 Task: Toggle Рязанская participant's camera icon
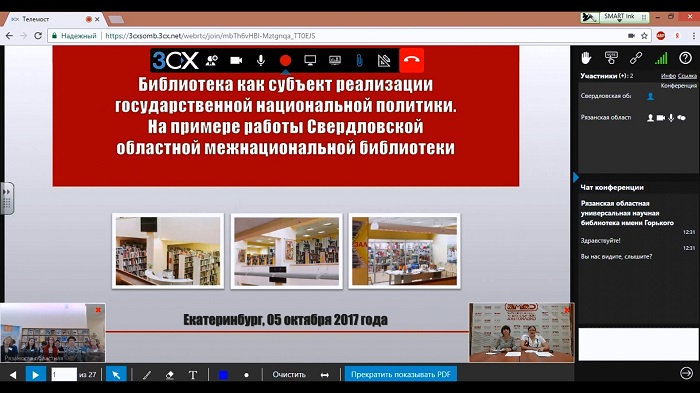click(661, 117)
